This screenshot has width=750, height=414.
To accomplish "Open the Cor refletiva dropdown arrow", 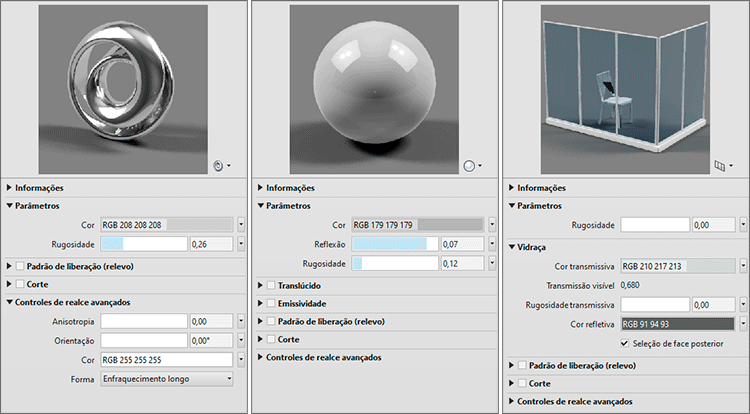I will (x=743, y=324).
